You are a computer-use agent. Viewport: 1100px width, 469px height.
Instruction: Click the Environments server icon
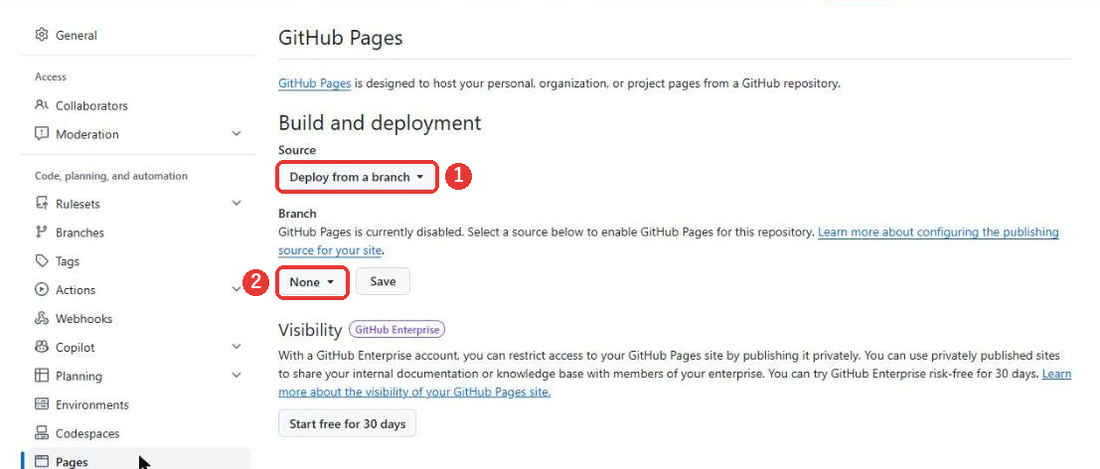coord(41,405)
